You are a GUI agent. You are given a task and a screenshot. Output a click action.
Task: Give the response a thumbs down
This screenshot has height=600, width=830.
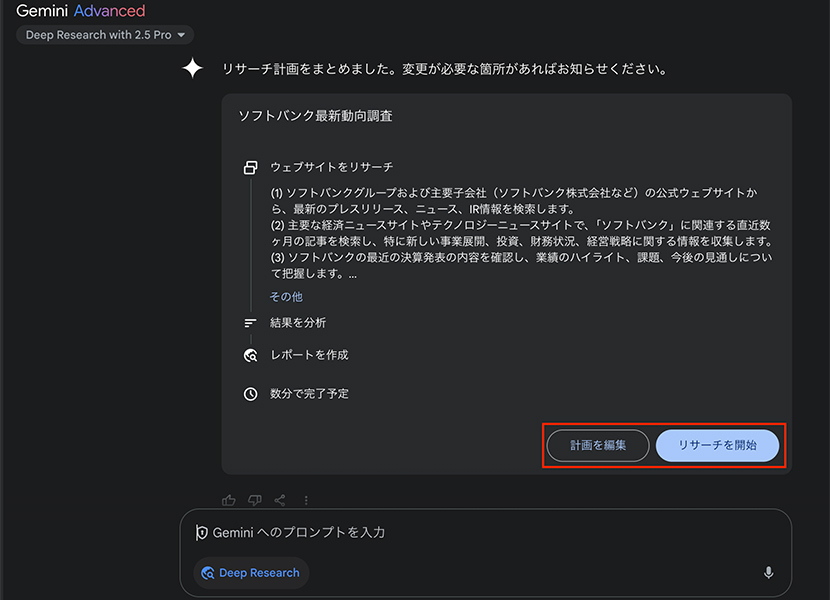255,500
